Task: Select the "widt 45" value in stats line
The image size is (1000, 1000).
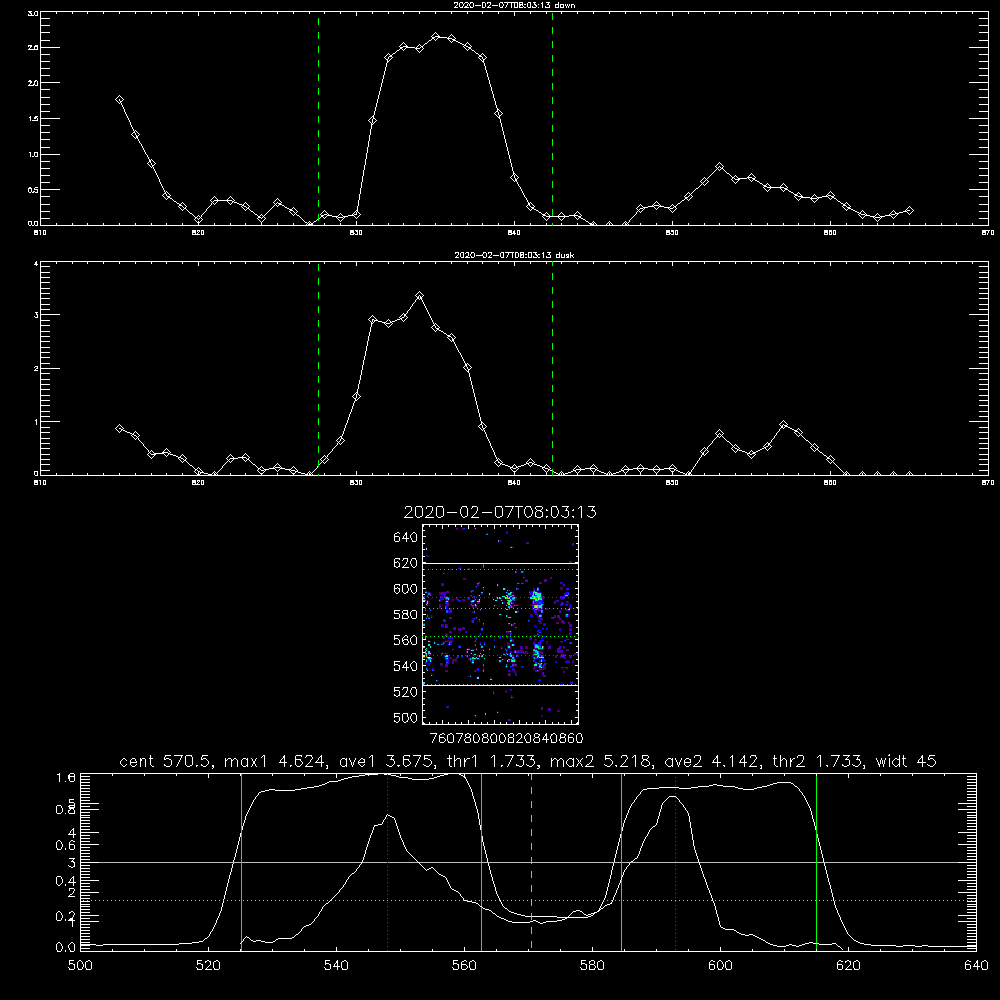Action: click(906, 761)
